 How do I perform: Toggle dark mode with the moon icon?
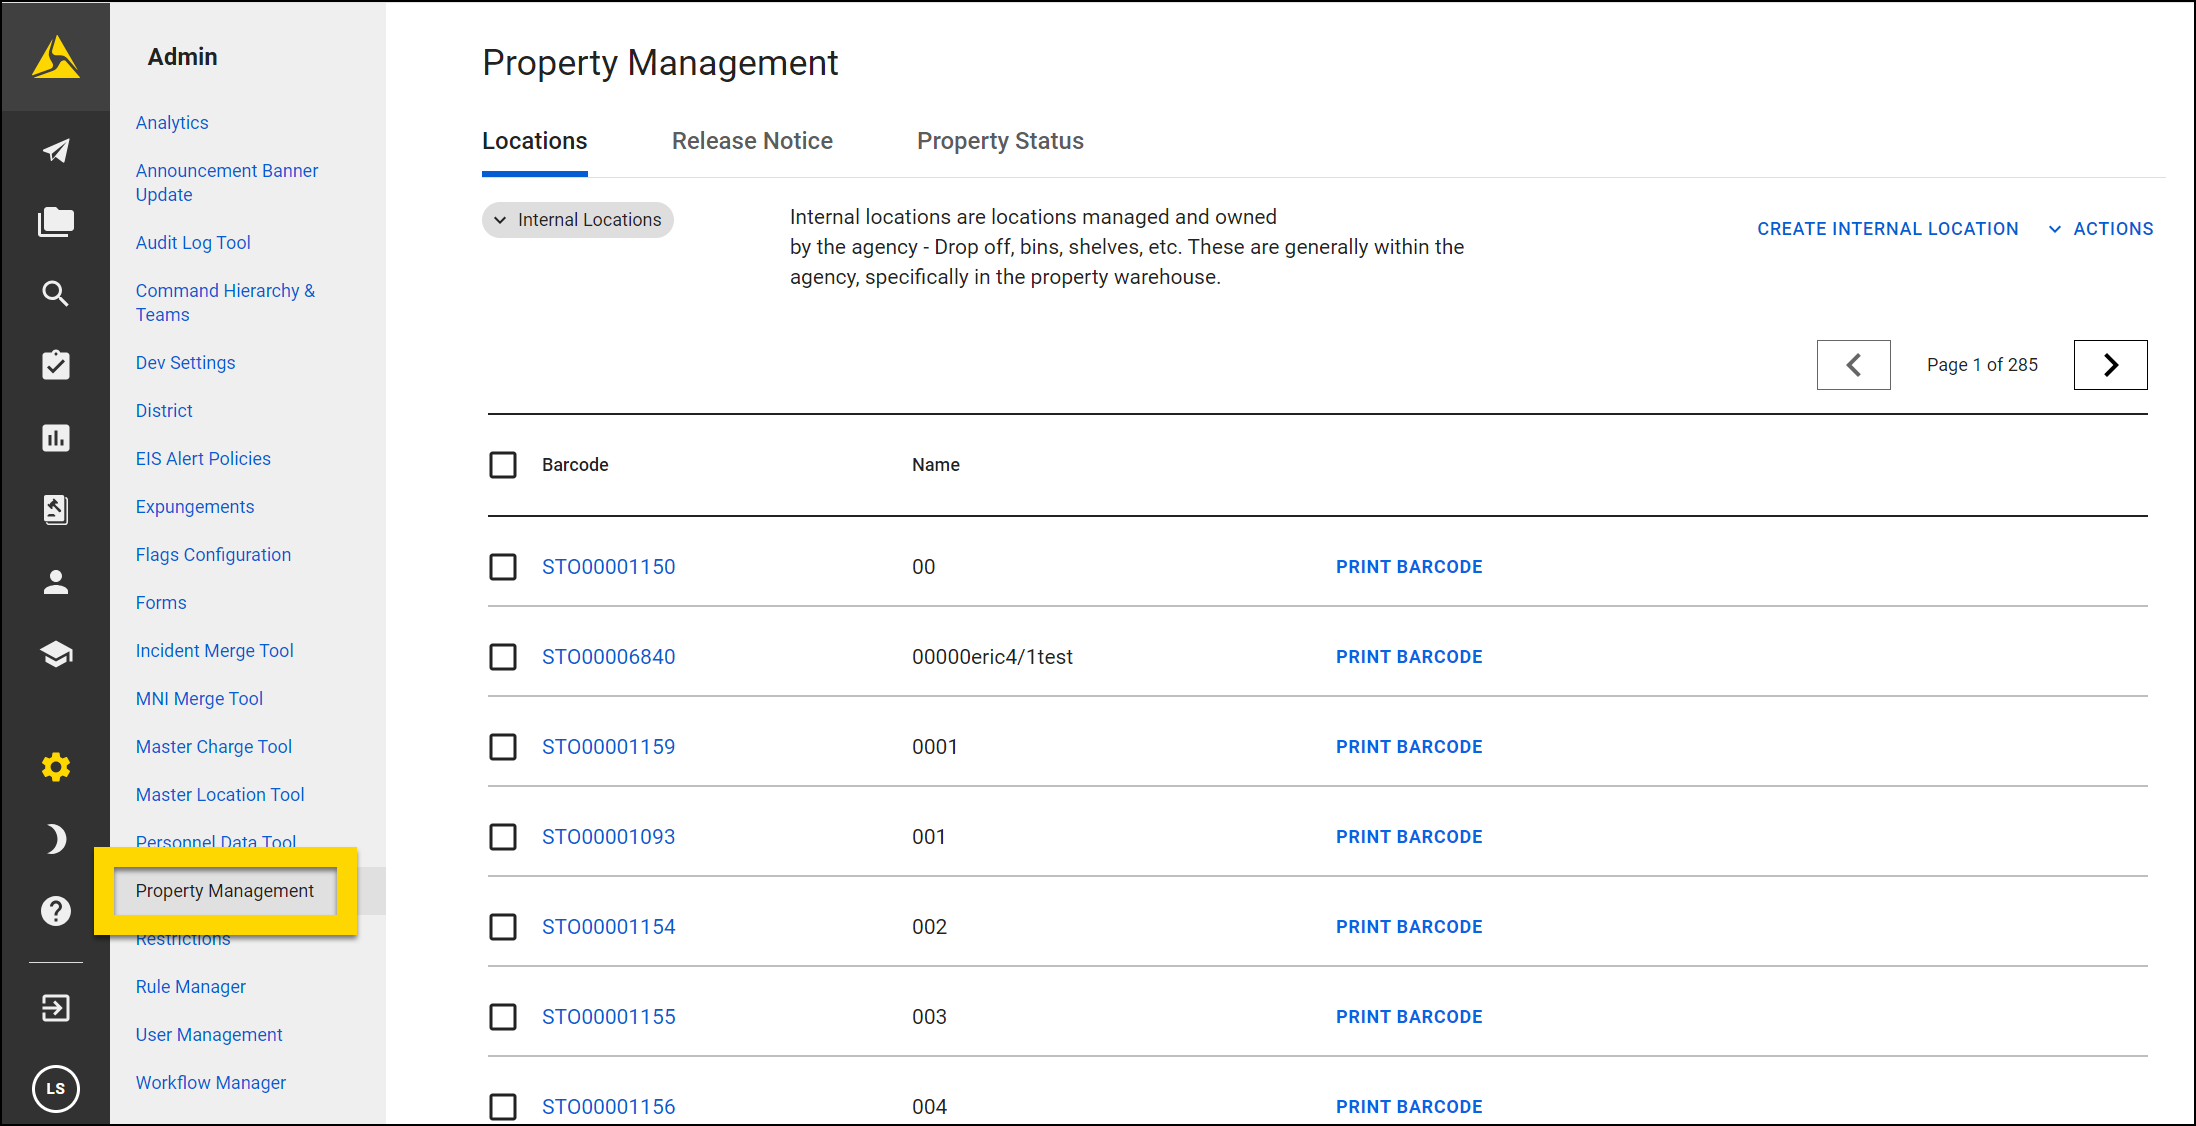55,838
